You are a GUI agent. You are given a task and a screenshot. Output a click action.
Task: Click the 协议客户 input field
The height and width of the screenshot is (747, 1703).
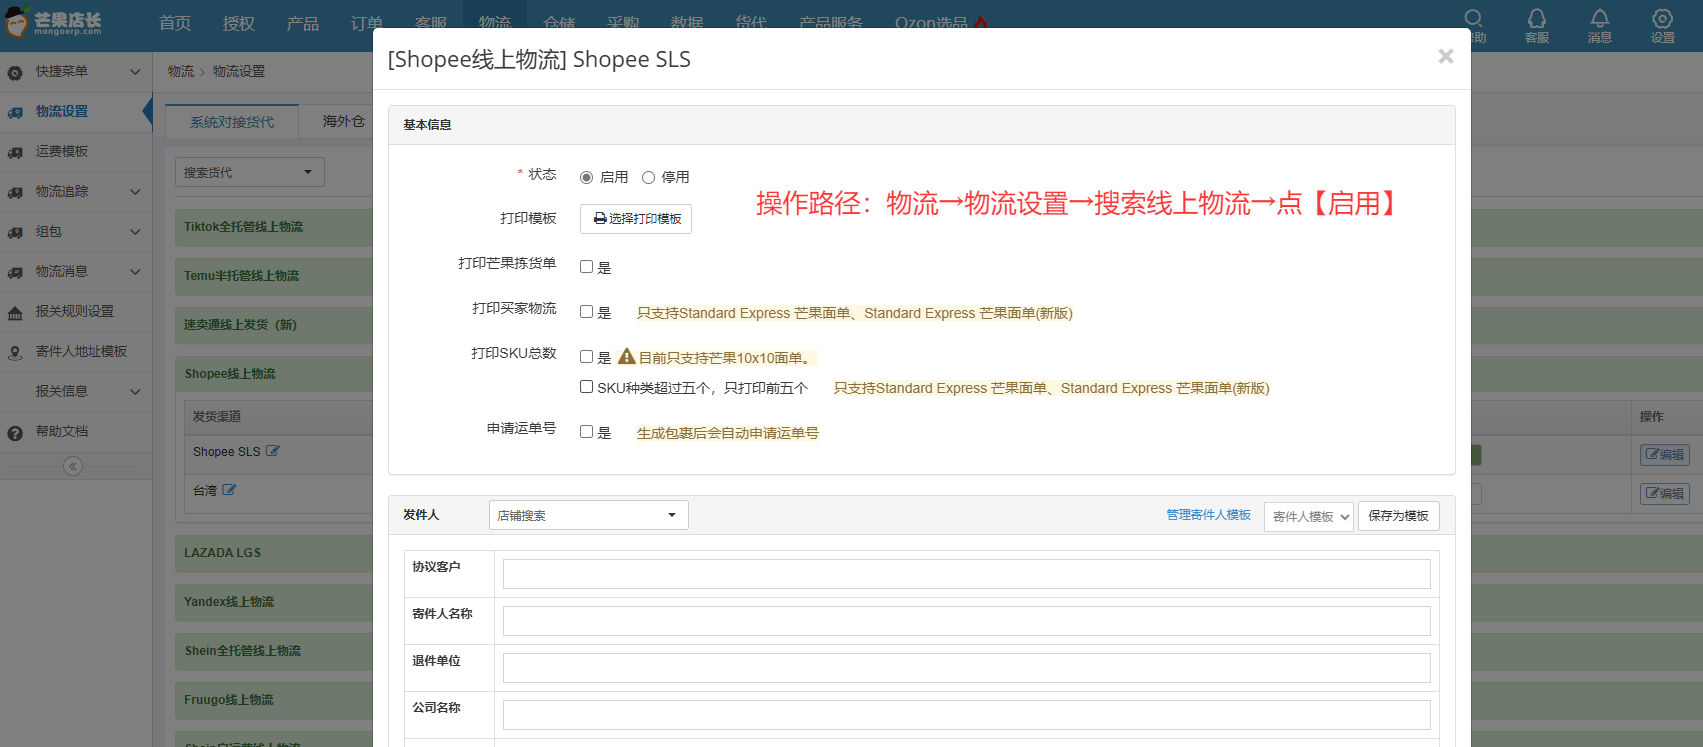click(966, 574)
